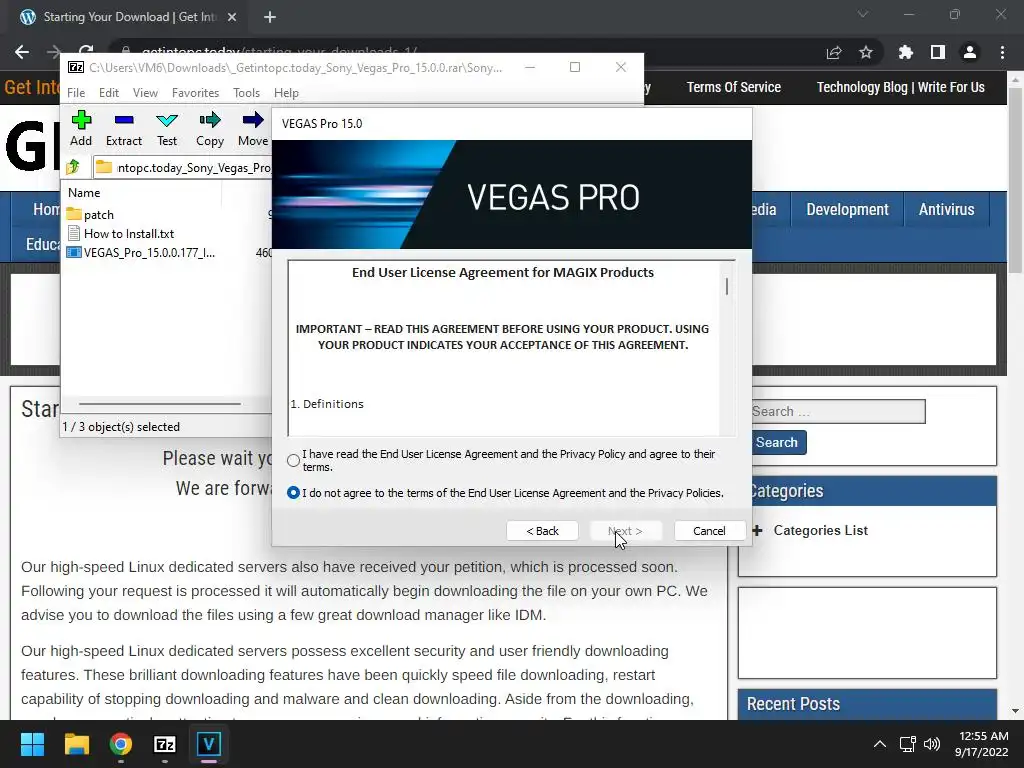Open the Help menu in 7-Zip
Viewport: 1024px width, 768px height.
(286, 93)
